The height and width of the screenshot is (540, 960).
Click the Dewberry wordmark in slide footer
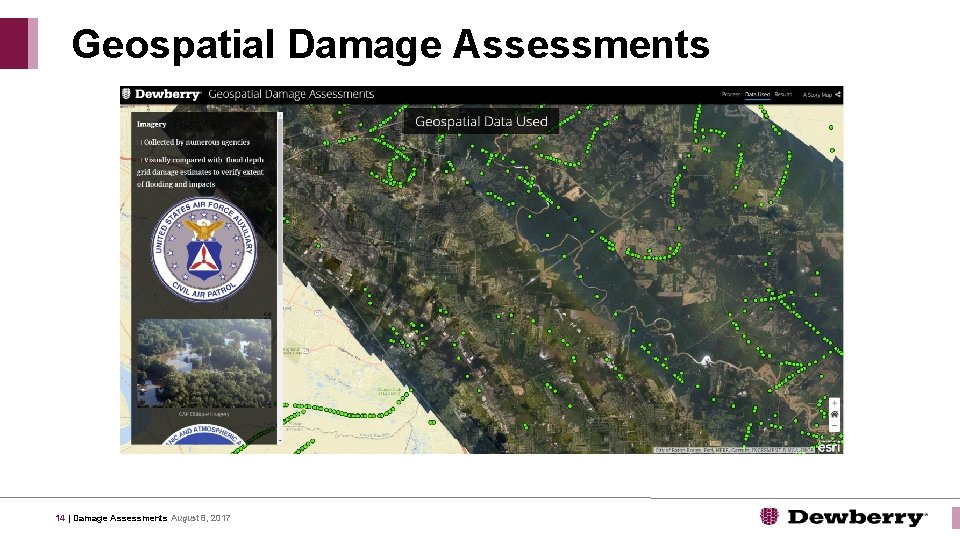pos(857,517)
